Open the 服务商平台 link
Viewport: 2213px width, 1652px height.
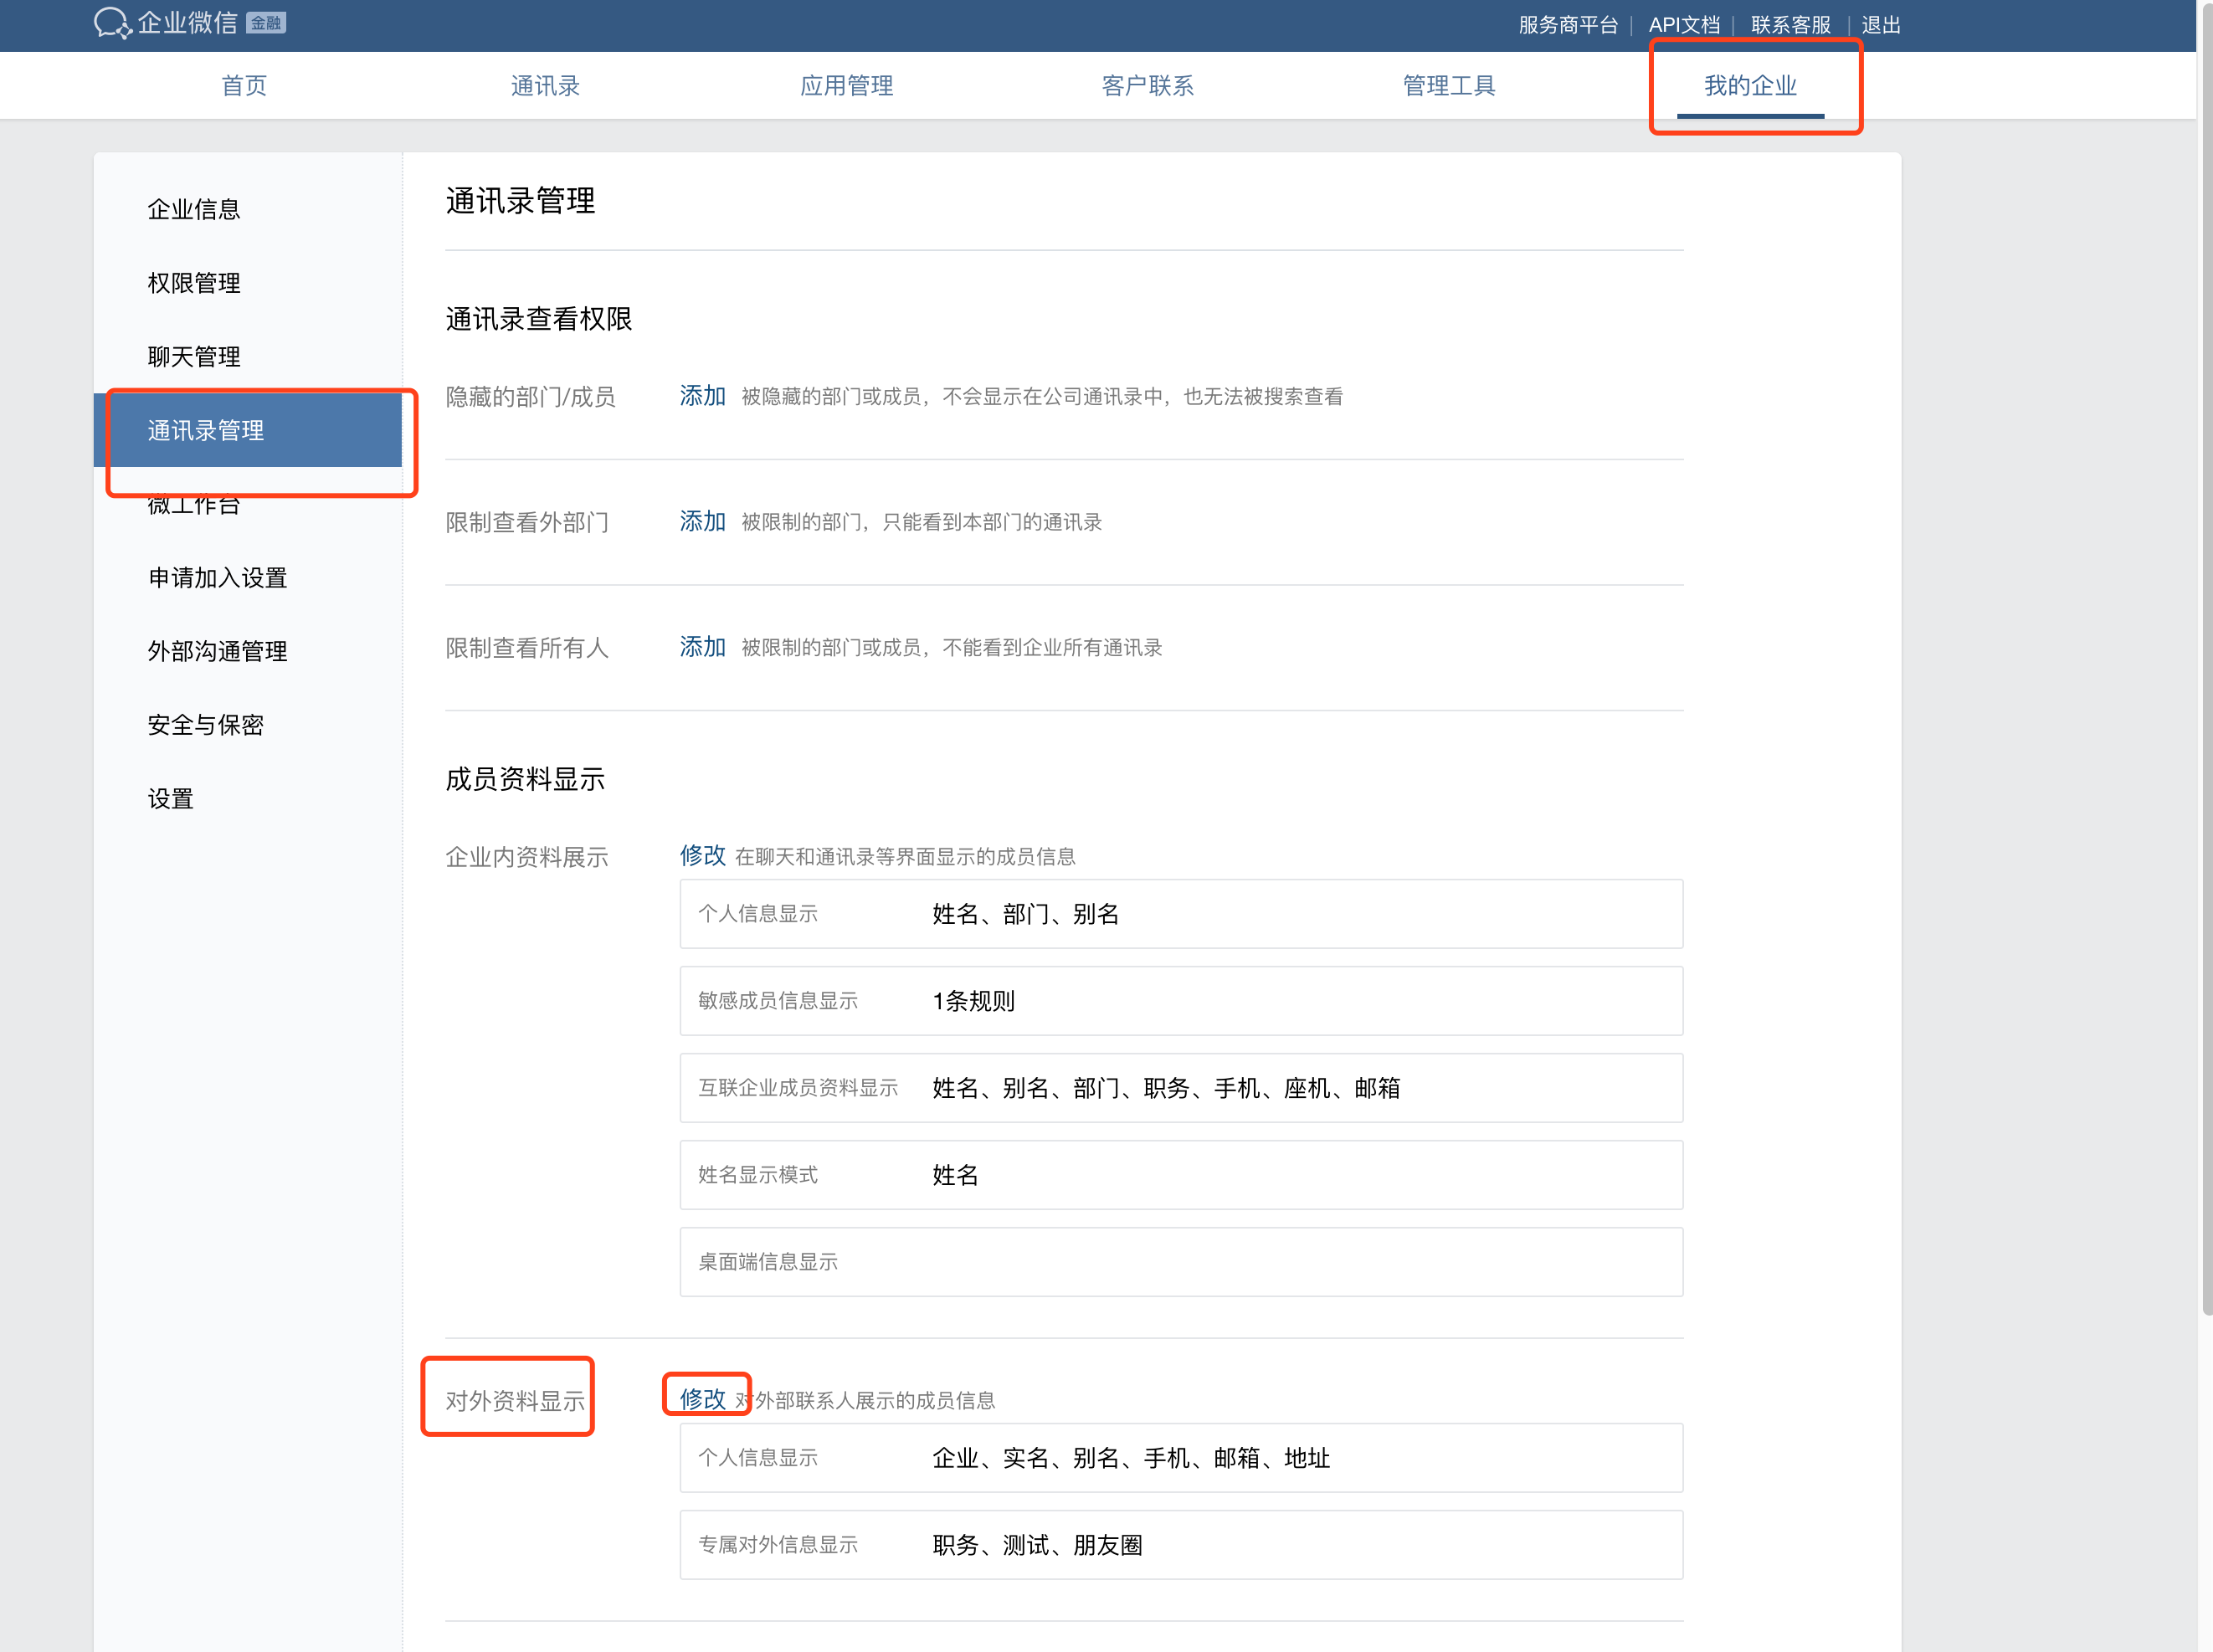[1567, 25]
